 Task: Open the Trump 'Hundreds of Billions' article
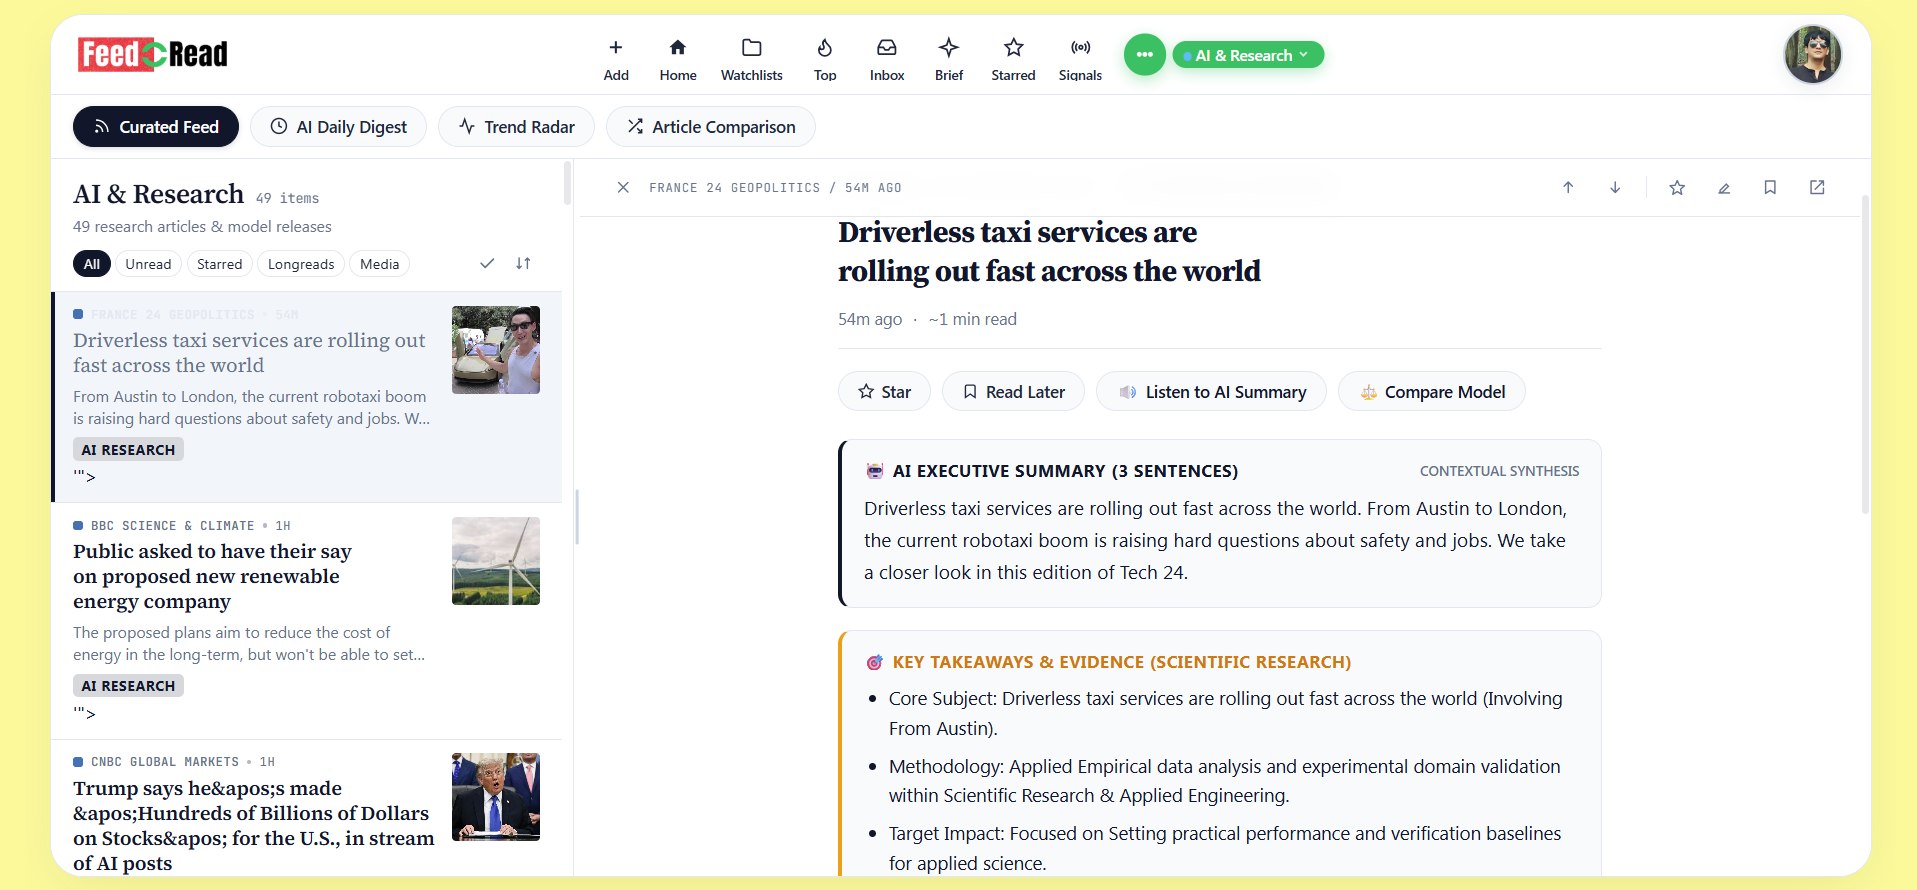pos(253,826)
